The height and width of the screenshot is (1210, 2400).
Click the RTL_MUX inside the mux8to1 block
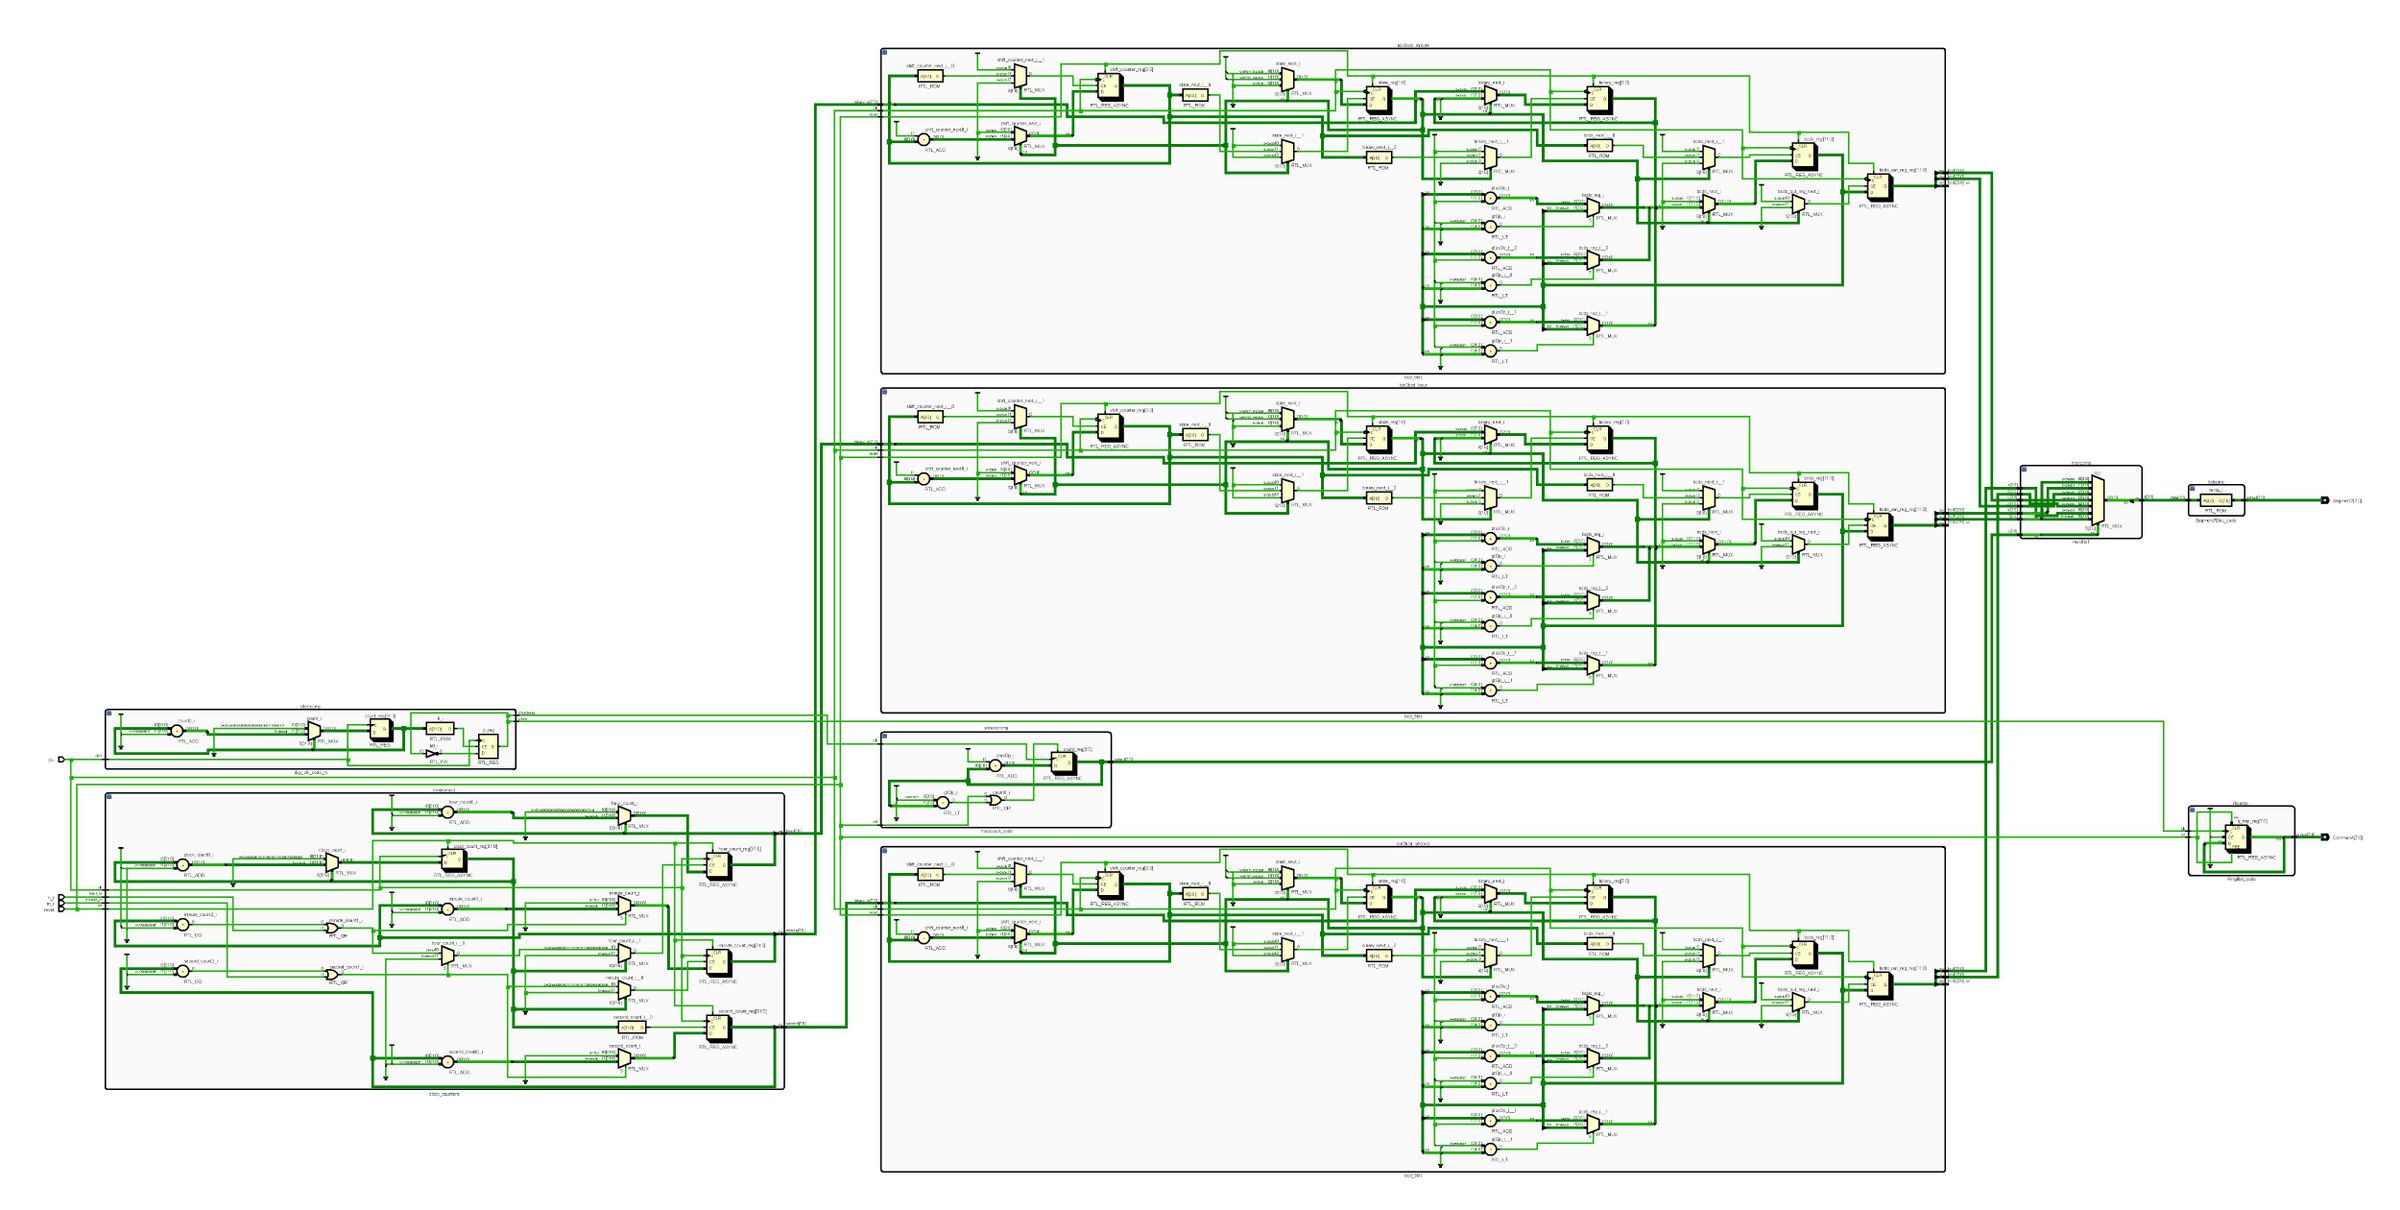tap(2098, 499)
